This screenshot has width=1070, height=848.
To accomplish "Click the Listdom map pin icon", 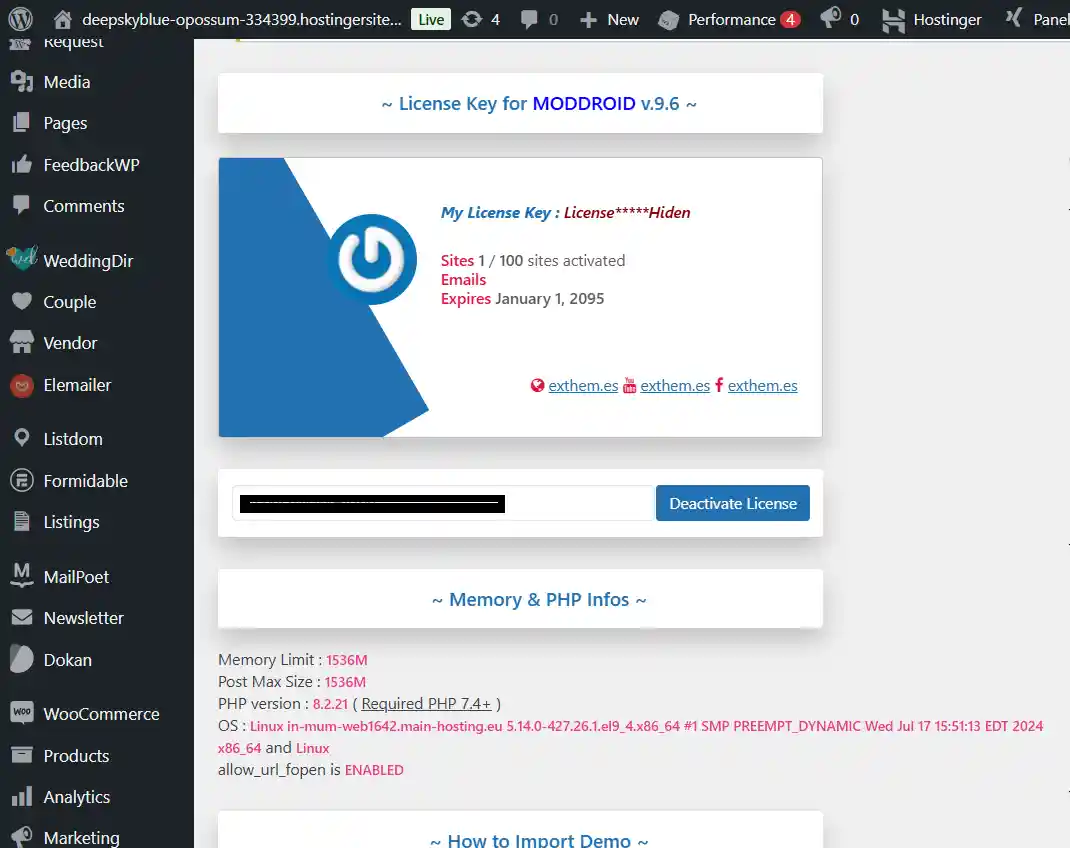I will (22, 438).
